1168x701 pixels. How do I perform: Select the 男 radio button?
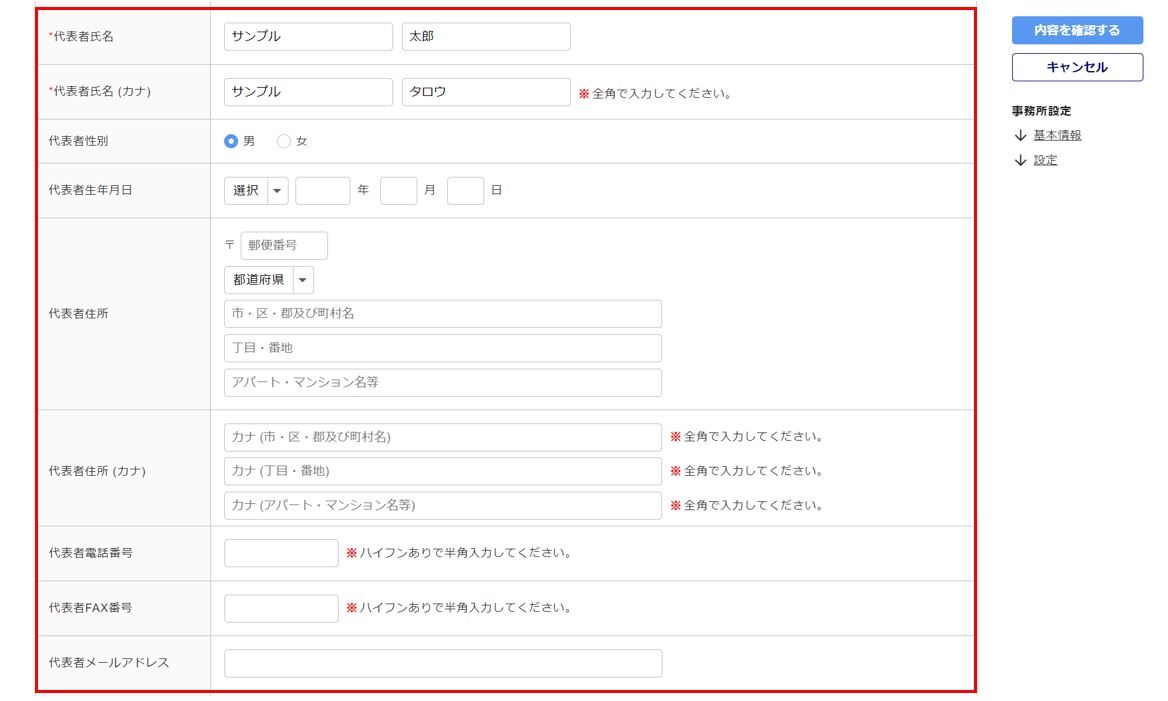point(231,141)
